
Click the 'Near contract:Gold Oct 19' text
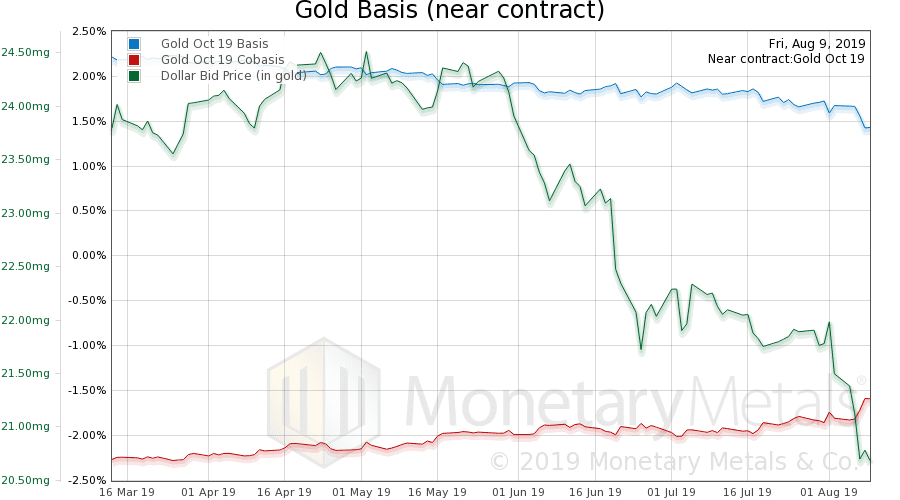[786, 59]
